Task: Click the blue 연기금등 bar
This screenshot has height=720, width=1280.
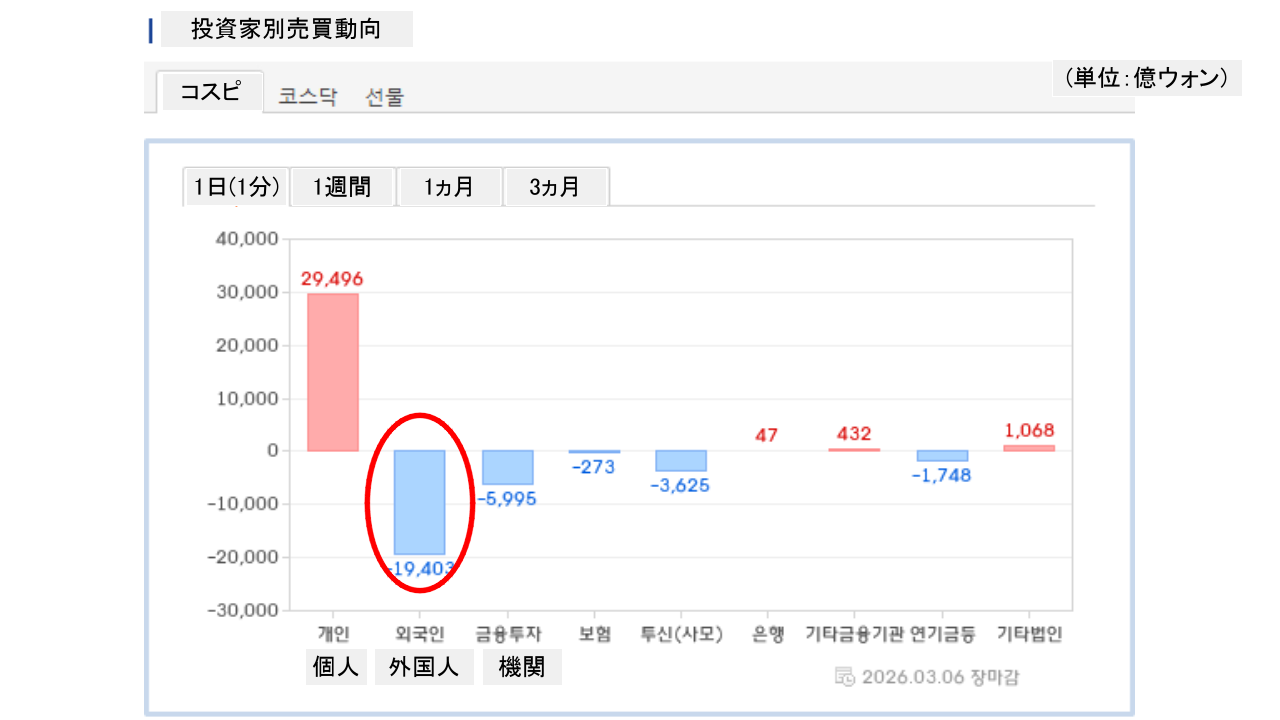Action: point(942,456)
